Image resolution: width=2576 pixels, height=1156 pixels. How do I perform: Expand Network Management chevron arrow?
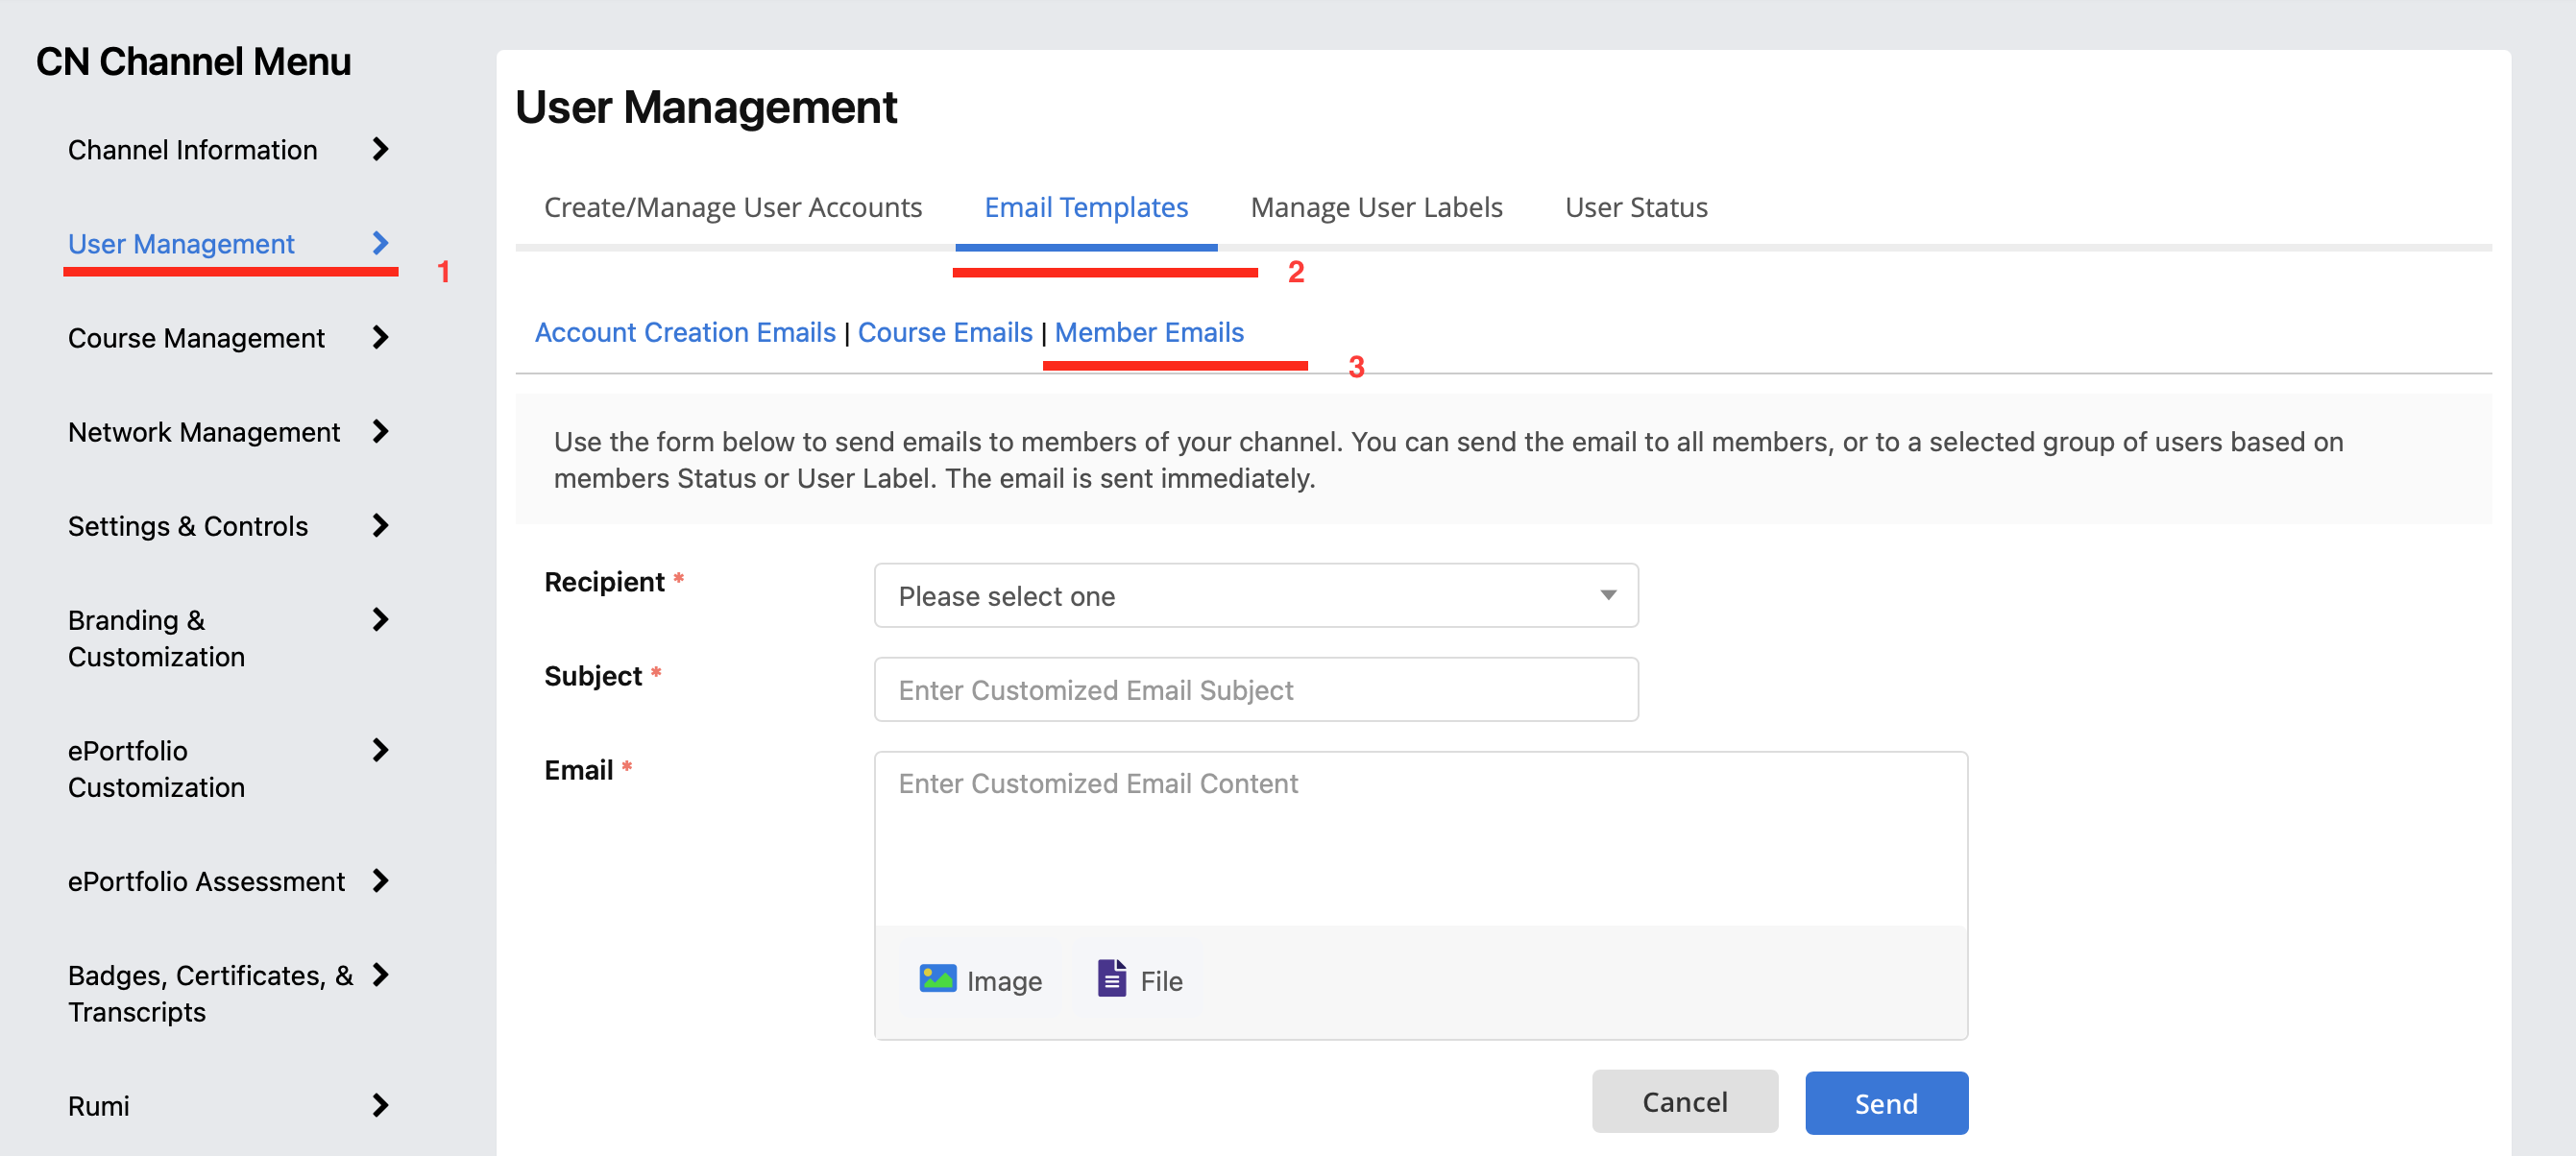coord(380,432)
